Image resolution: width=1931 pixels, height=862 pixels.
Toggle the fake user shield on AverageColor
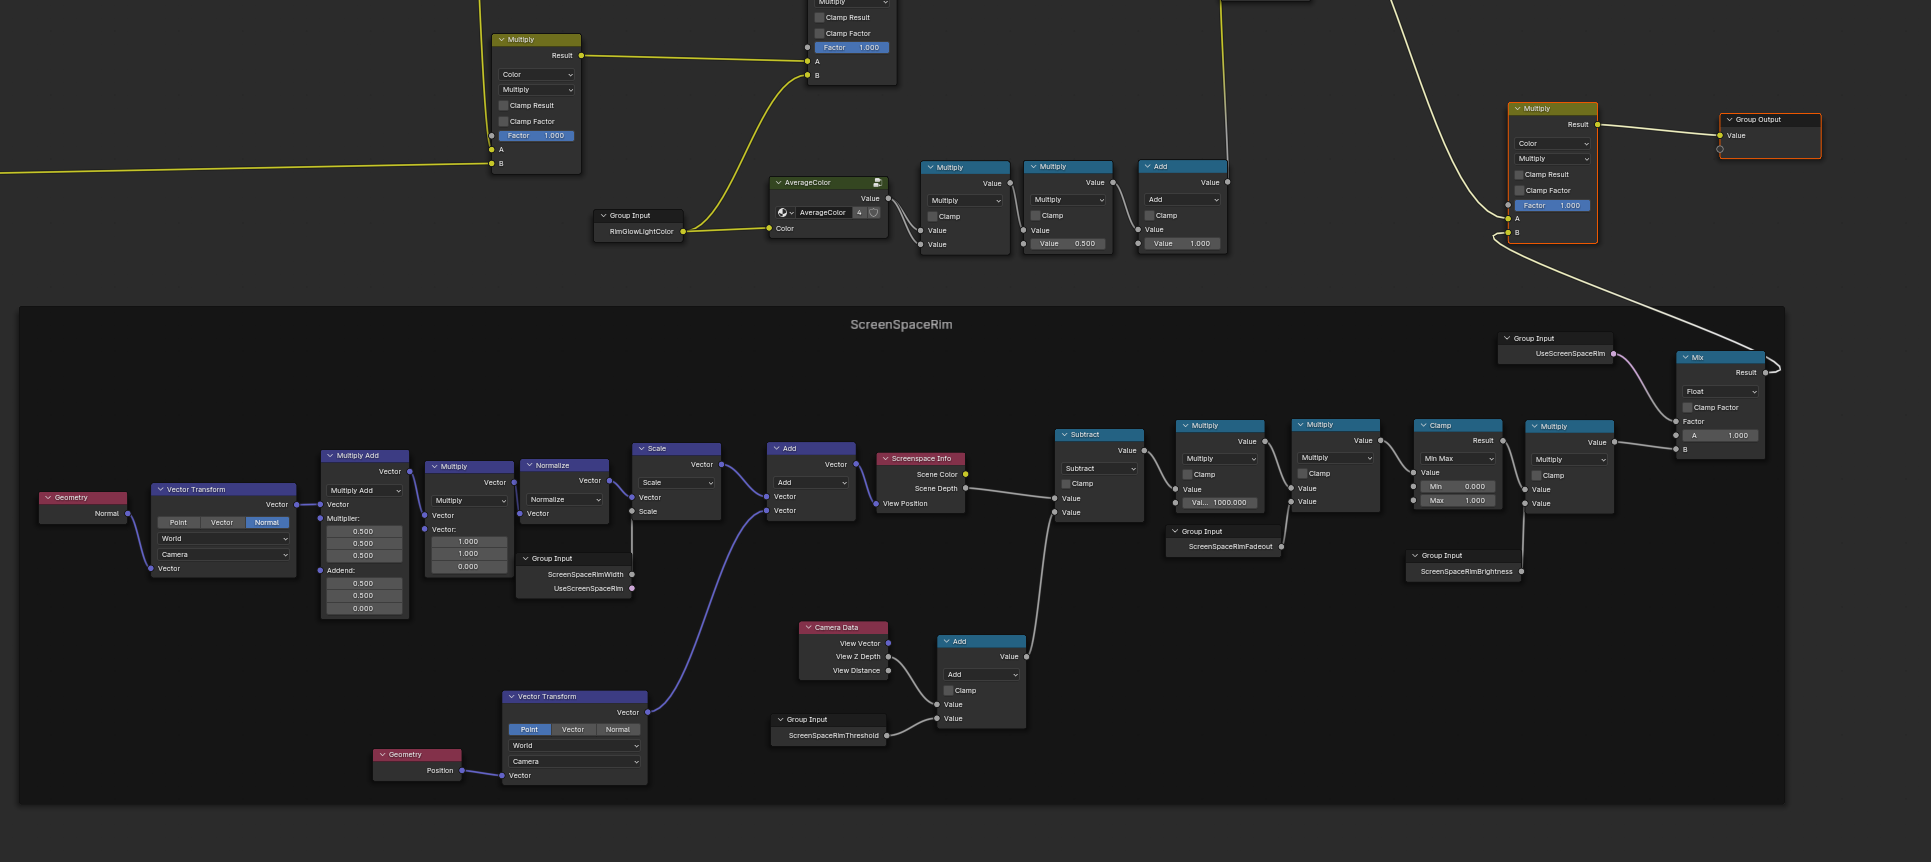pyautogui.click(x=874, y=213)
